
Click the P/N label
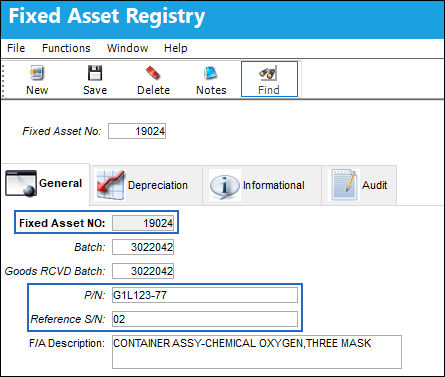click(x=94, y=295)
